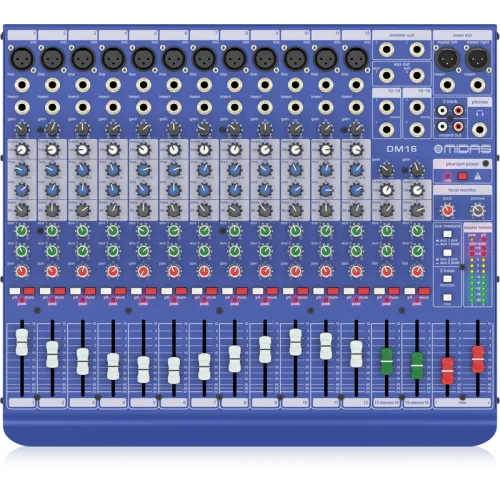Click the DM16 model name
This screenshot has width=500, height=500.
pos(402,149)
